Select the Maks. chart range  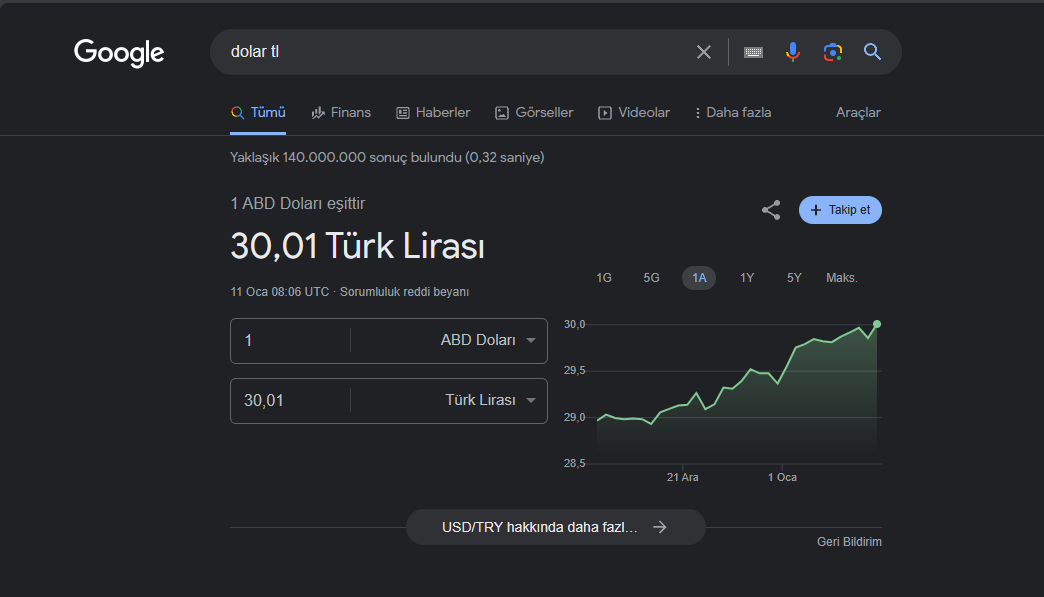tap(842, 278)
